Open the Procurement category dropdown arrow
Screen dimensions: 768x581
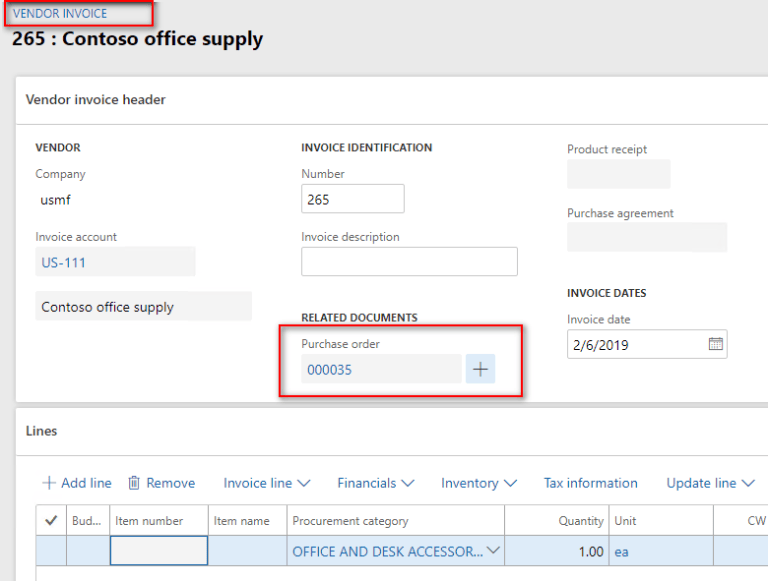[x=493, y=551]
